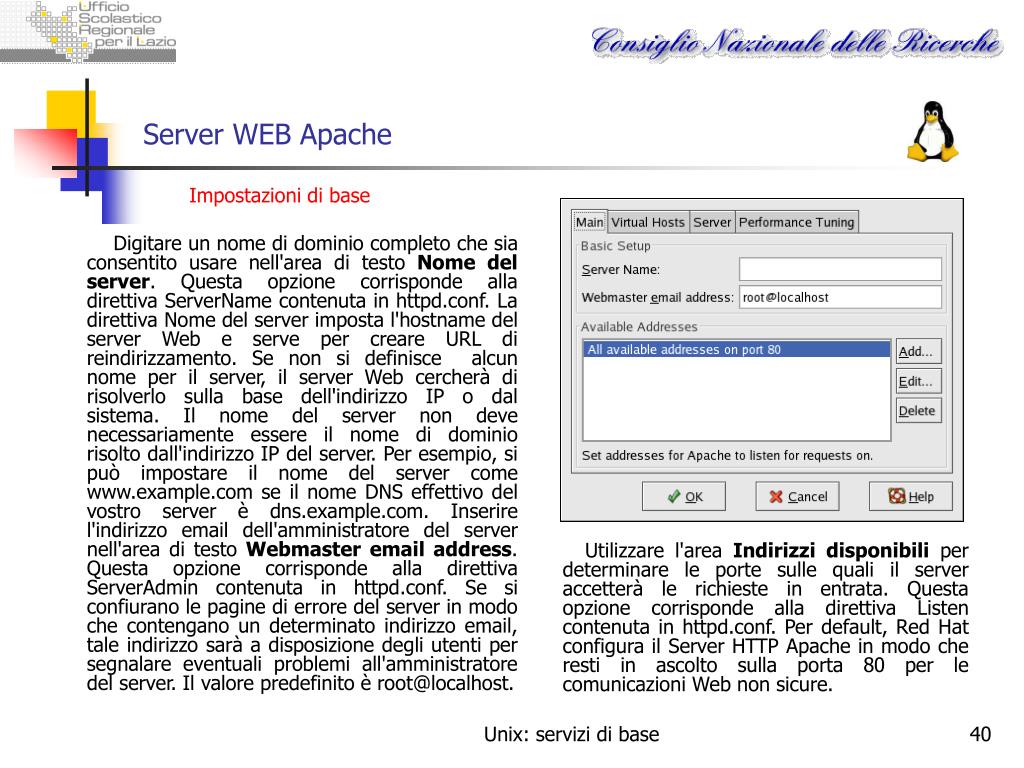Click the Add... button
The width and height of the screenshot is (1024, 768).
pos(918,351)
